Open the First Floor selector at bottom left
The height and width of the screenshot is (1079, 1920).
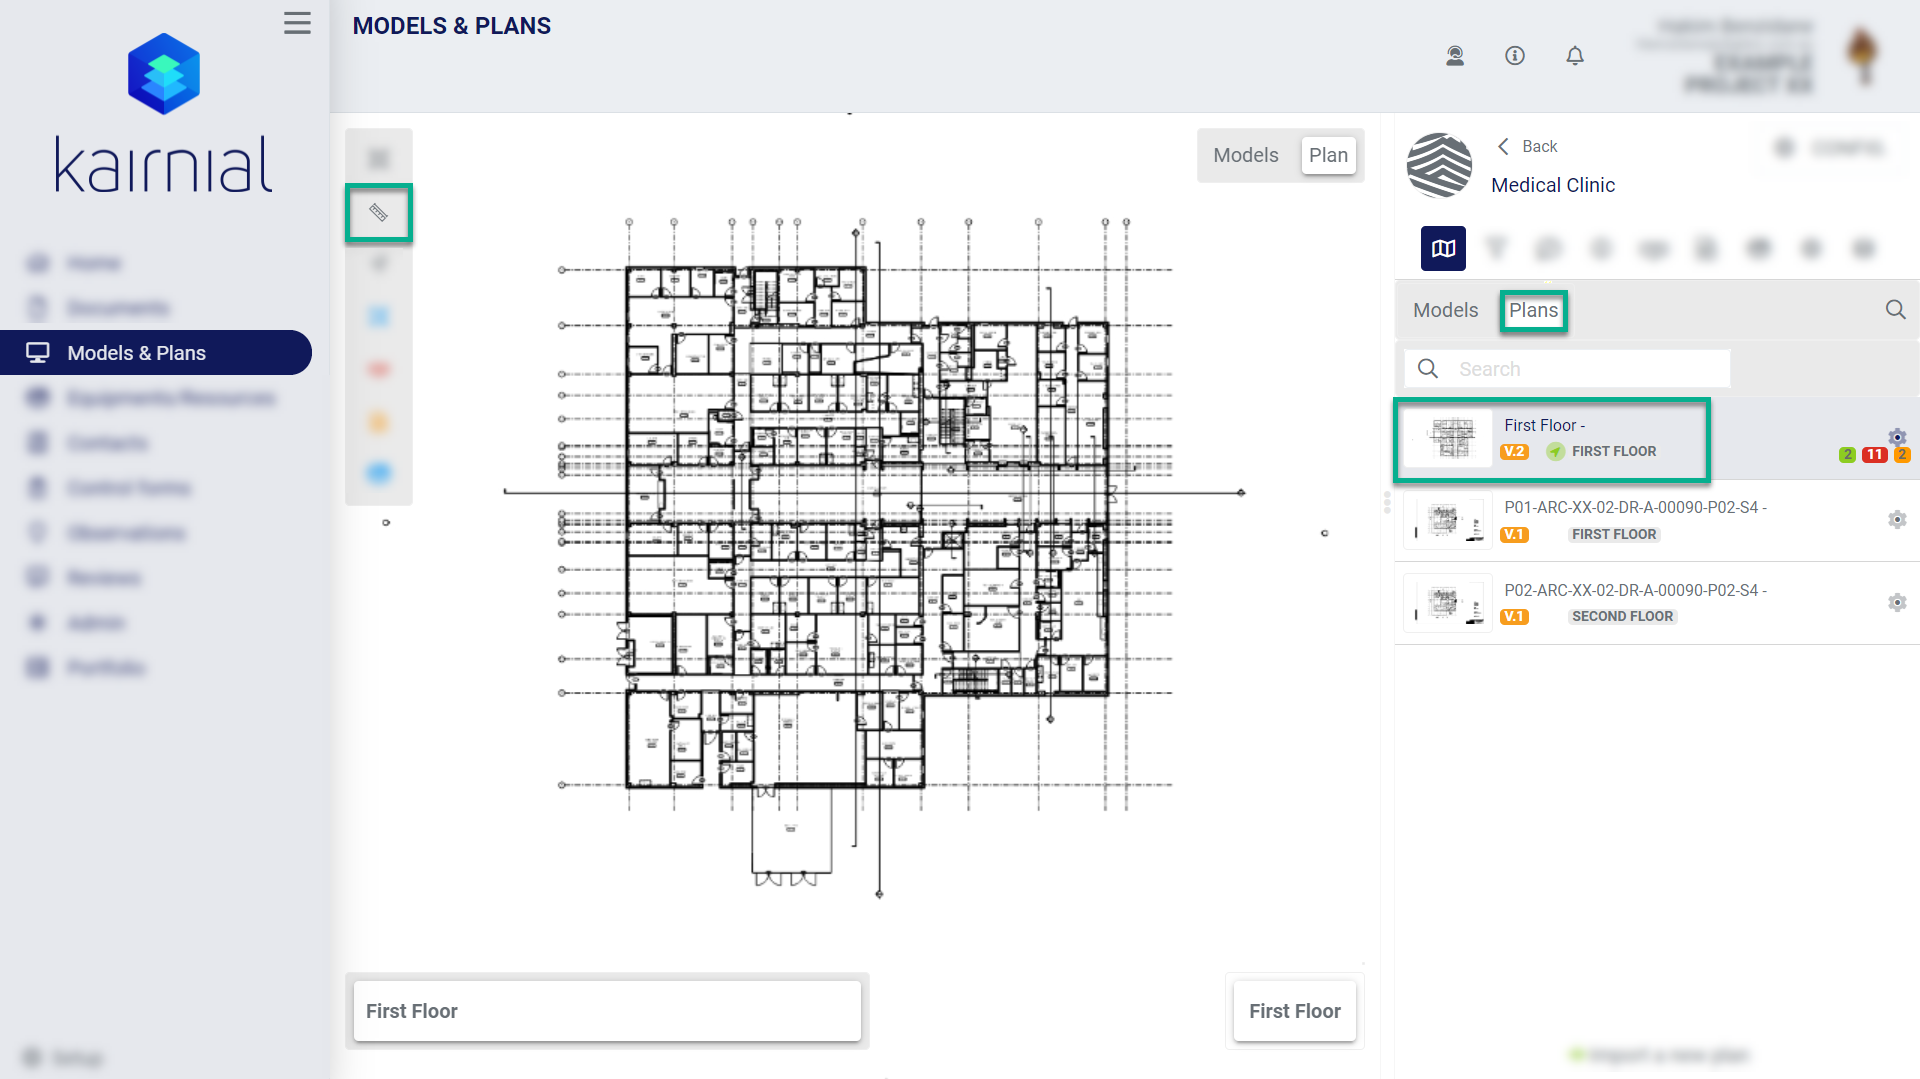point(606,1011)
